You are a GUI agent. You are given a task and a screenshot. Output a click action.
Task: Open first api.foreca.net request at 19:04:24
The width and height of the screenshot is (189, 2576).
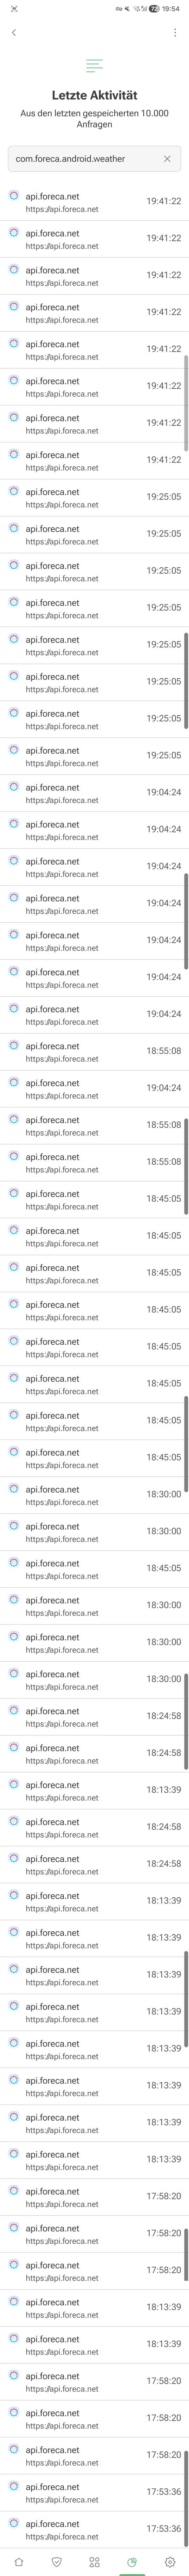[x=94, y=793]
